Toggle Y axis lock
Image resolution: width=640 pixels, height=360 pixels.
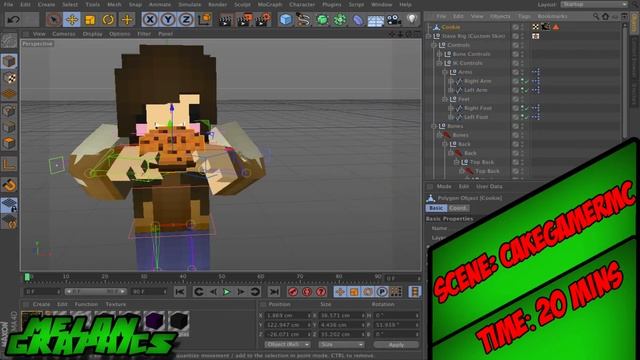[168, 19]
